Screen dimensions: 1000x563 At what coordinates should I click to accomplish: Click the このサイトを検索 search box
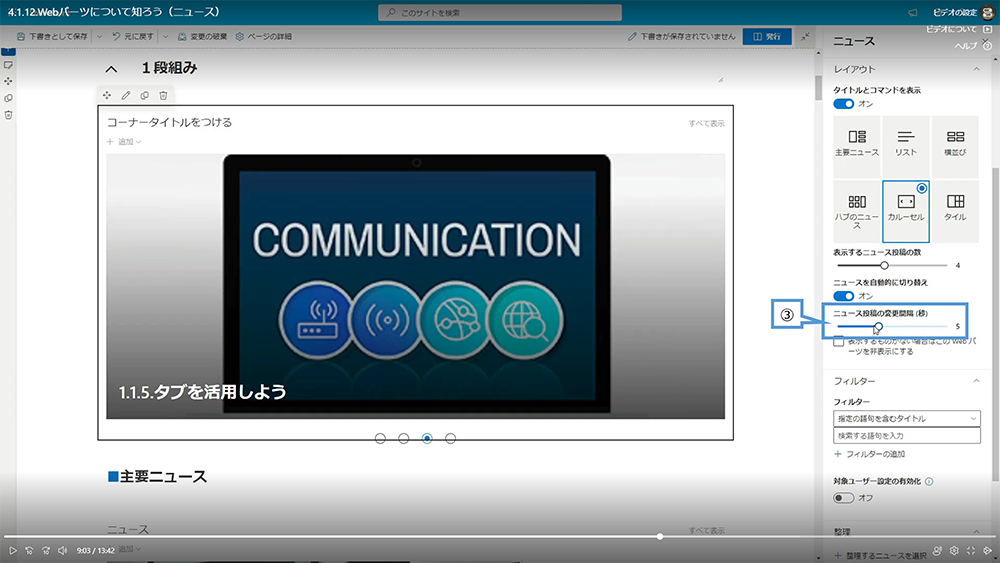click(500, 12)
